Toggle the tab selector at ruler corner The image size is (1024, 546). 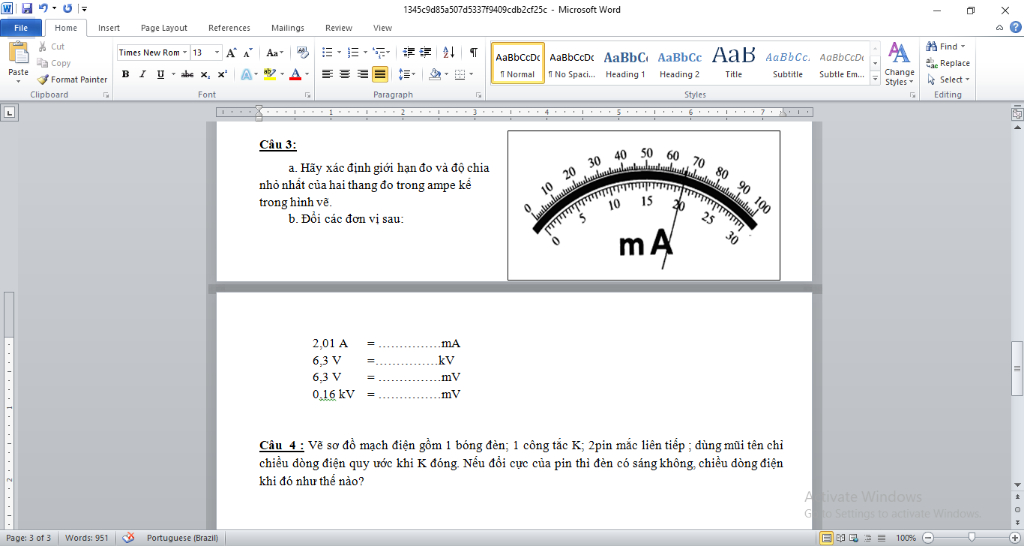9,113
